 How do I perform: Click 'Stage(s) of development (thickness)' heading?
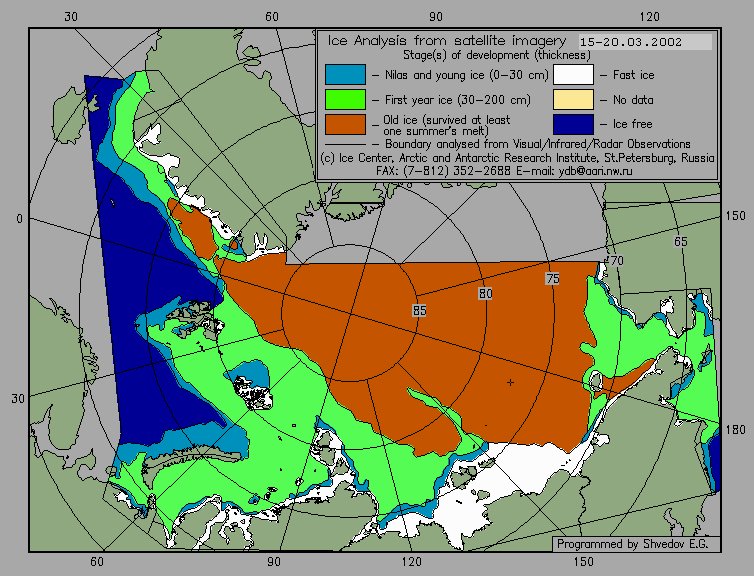[497, 55]
